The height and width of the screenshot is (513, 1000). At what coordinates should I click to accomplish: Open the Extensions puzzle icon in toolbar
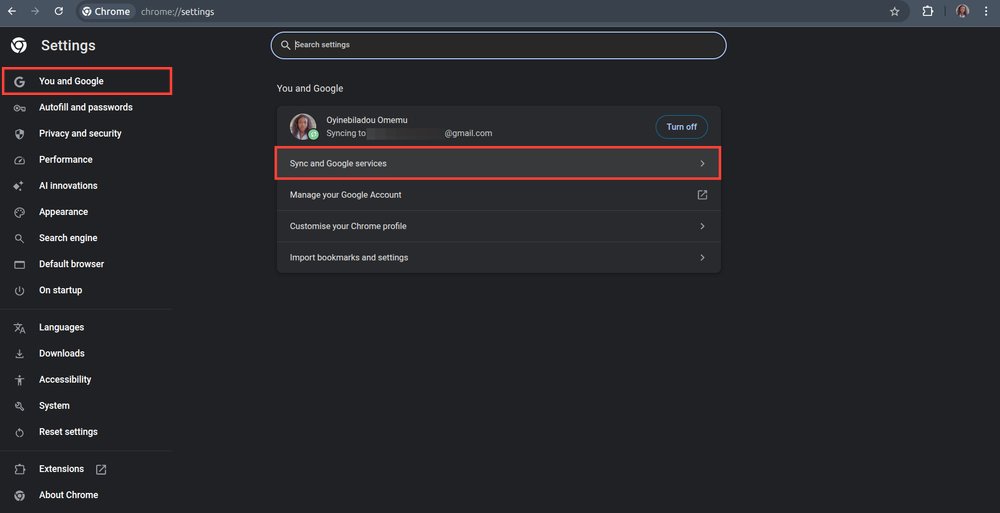tap(928, 12)
